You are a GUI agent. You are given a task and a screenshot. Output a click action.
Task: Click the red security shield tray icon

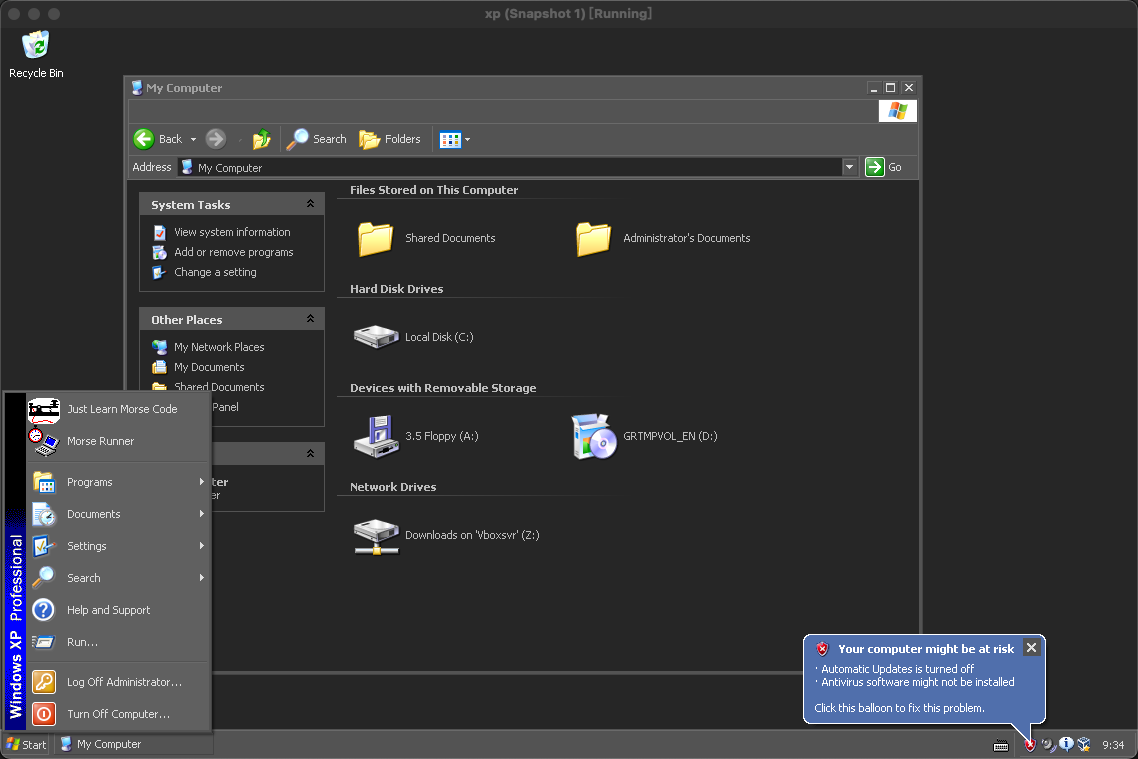click(1030, 745)
